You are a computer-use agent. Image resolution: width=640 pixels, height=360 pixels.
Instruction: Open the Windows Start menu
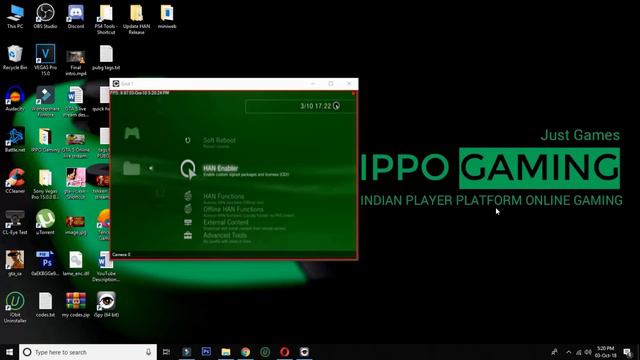9,352
